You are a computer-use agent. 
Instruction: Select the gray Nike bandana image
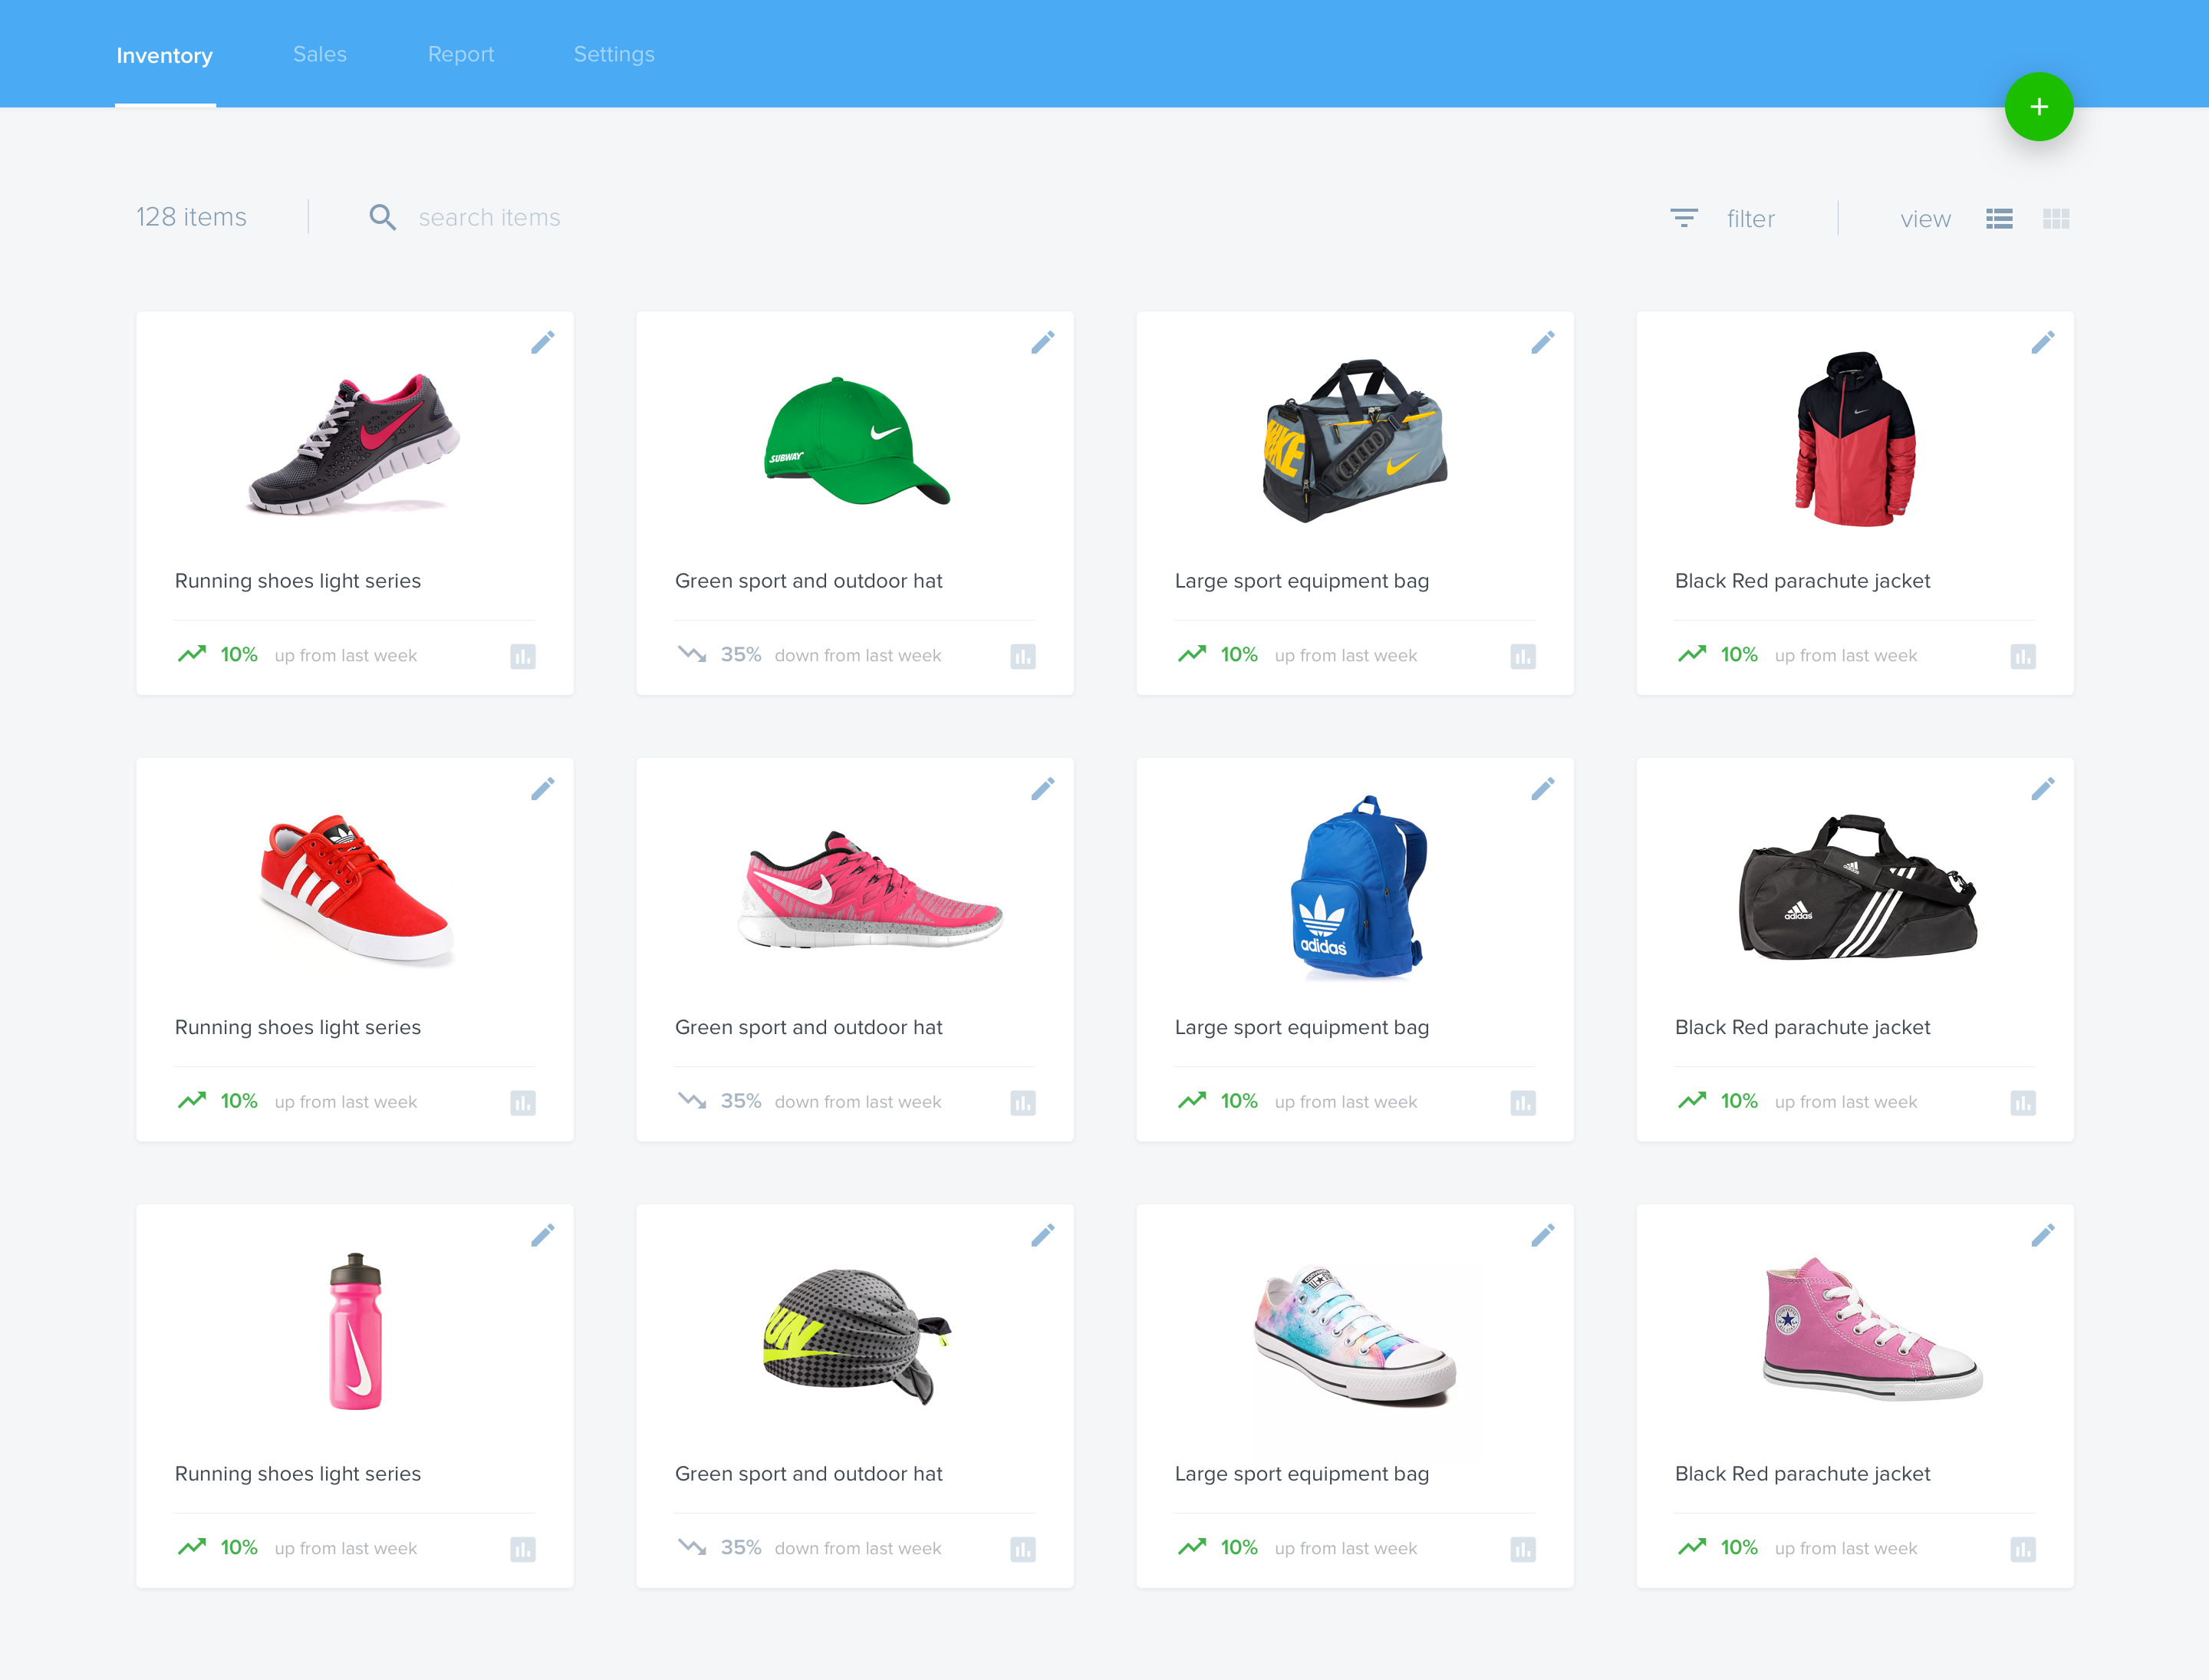click(857, 1336)
